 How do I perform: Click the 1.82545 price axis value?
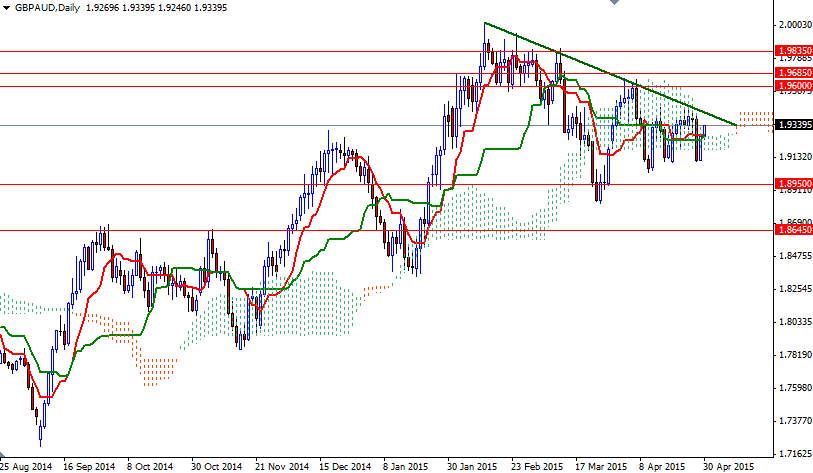tap(795, 289)
